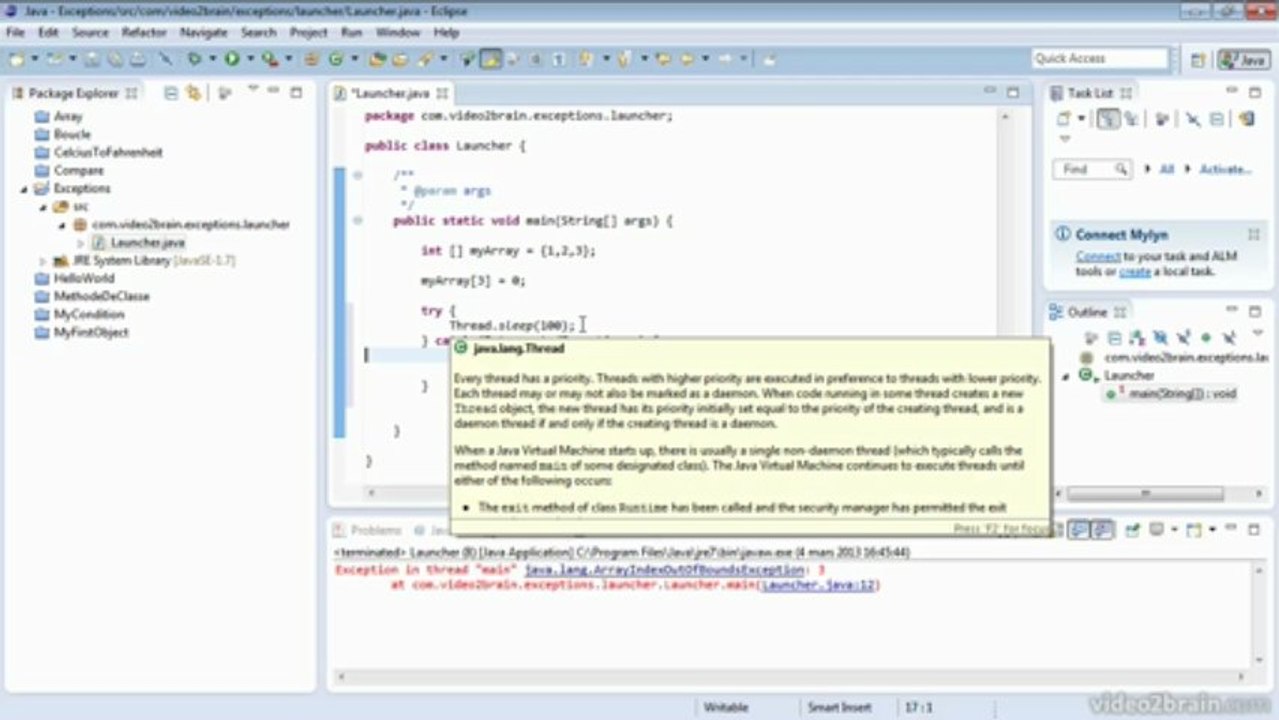1279x720 pixels.
Task: Toggle Scheduled presentation in Task List
Action: click(1131, 118)
